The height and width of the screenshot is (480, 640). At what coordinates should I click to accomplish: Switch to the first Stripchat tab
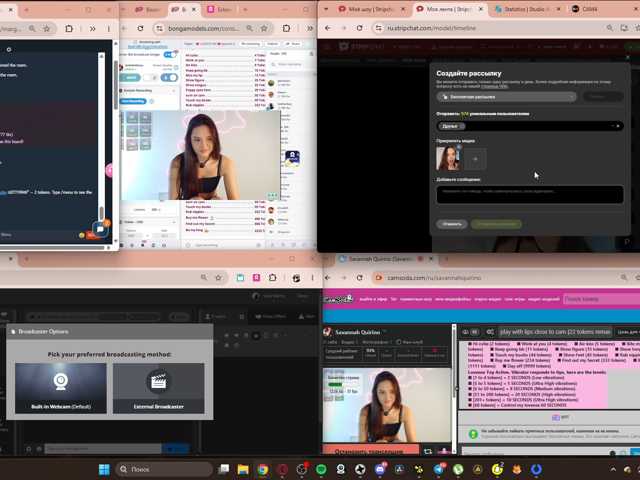tap(369, 9)
